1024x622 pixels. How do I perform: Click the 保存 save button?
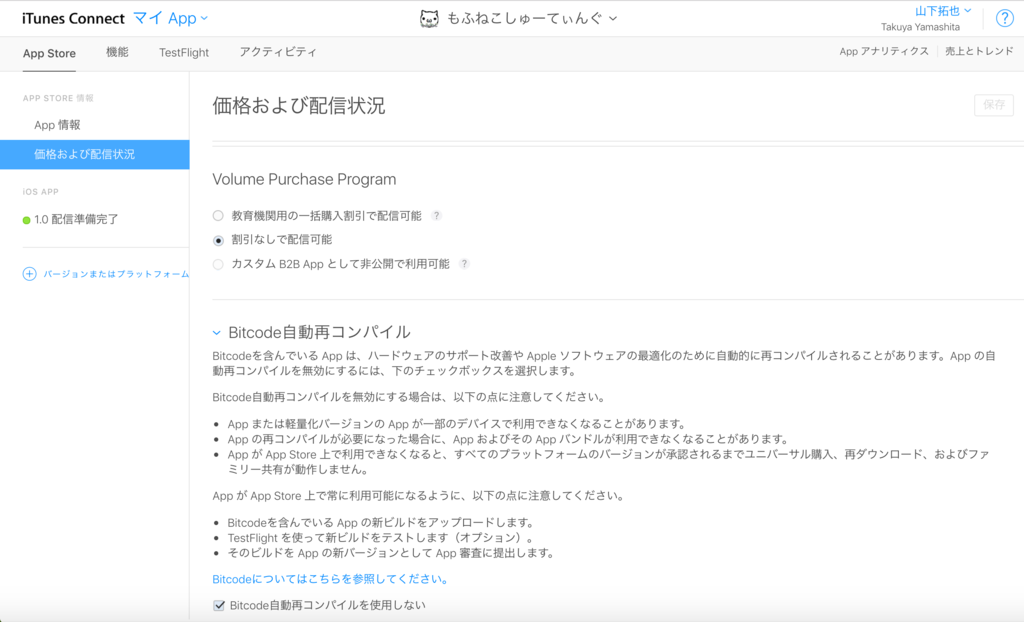[994, 105]
